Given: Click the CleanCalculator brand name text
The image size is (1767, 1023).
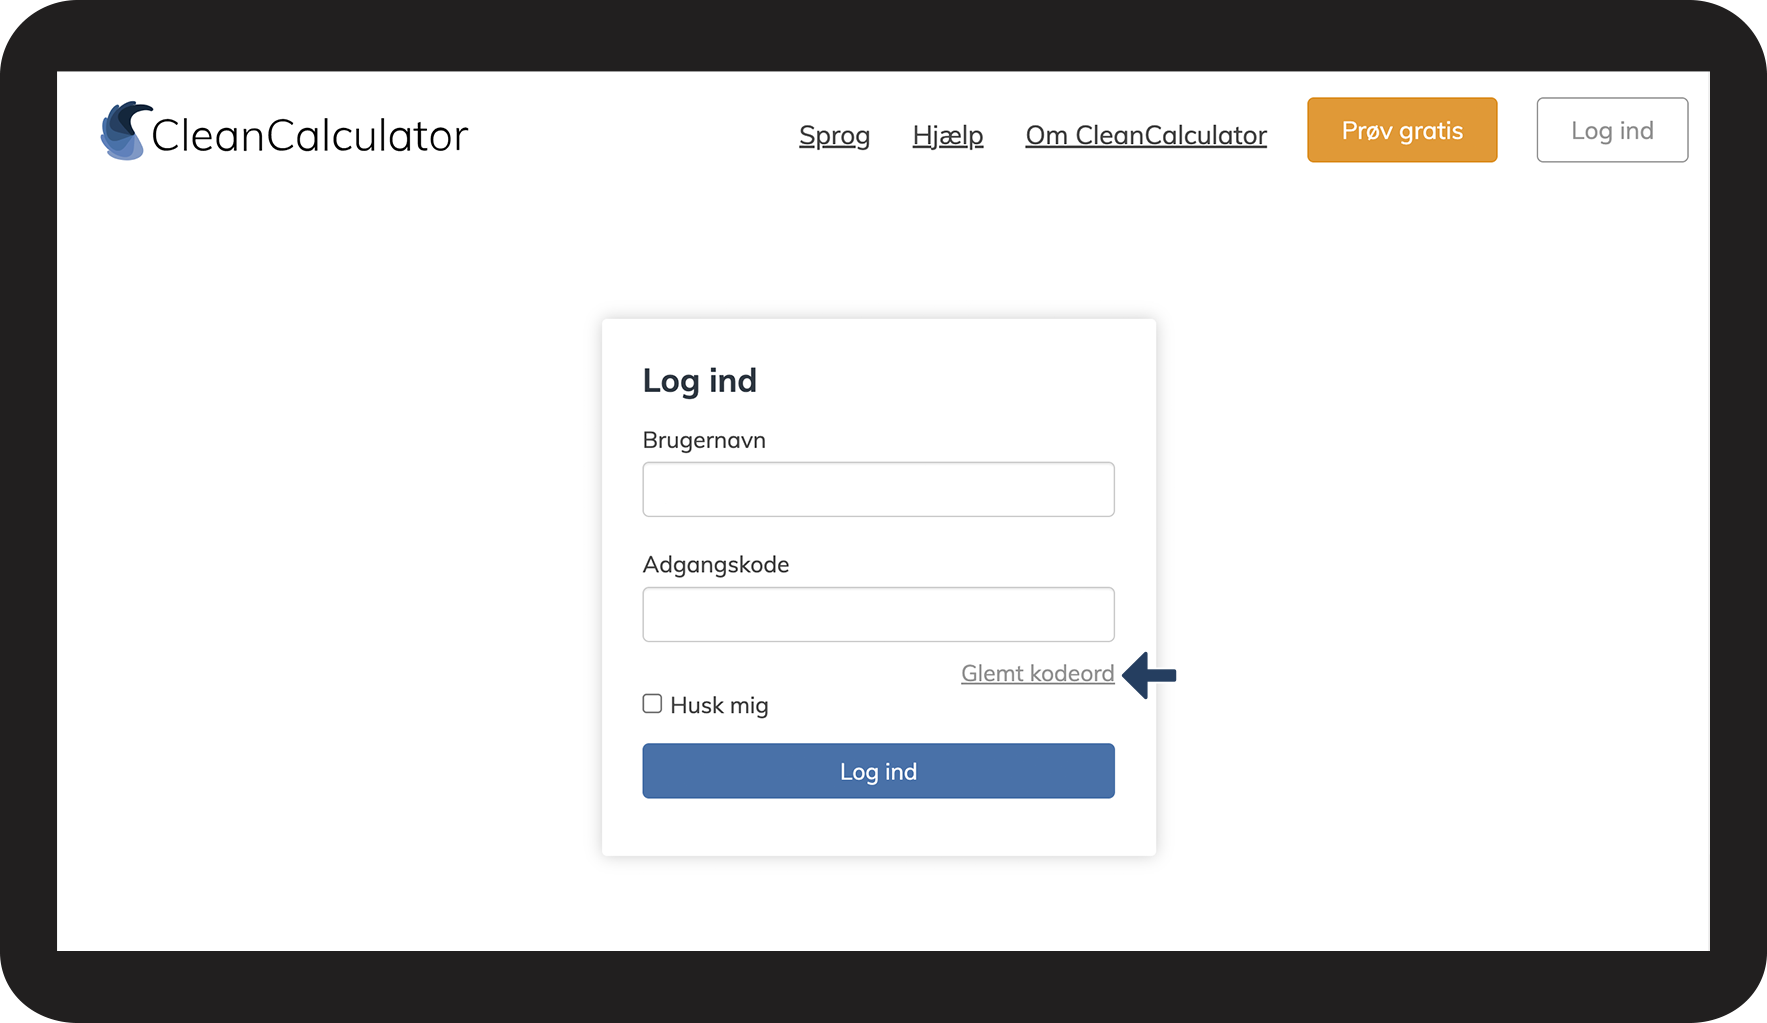Looking at the screenshot, I should [309, 136].
